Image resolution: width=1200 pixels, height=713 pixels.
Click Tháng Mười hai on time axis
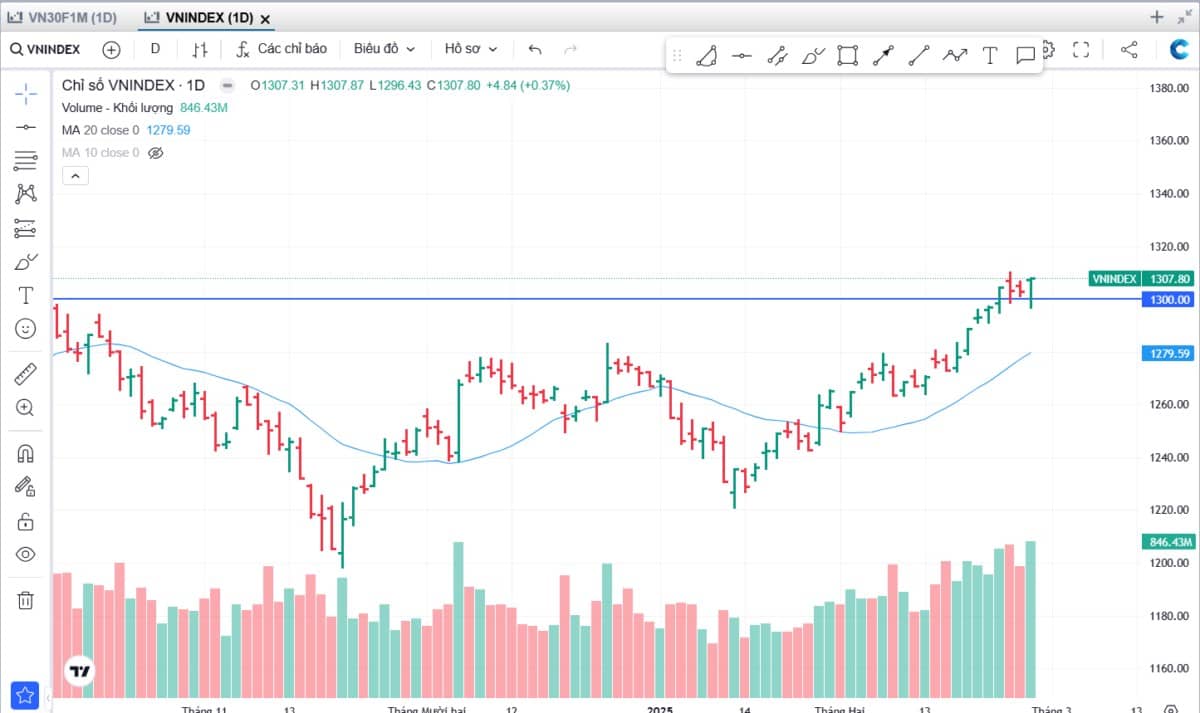tap(427, 708)
